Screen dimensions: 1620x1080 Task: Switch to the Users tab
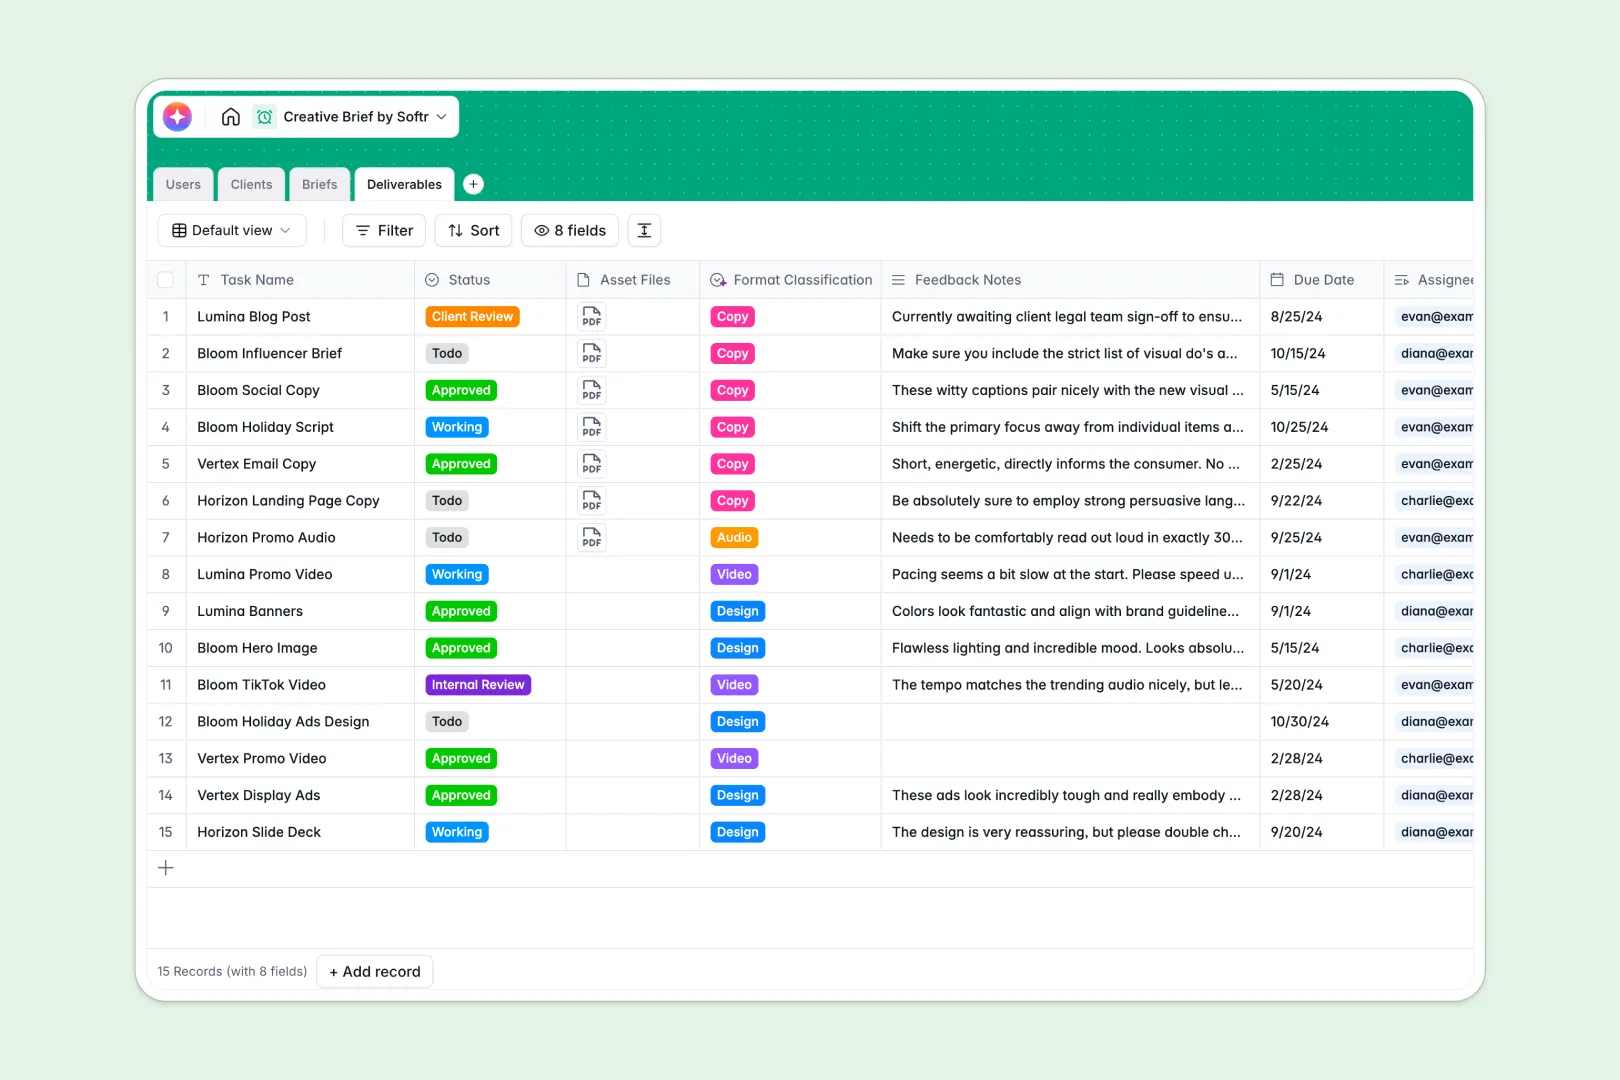point(183,184)
